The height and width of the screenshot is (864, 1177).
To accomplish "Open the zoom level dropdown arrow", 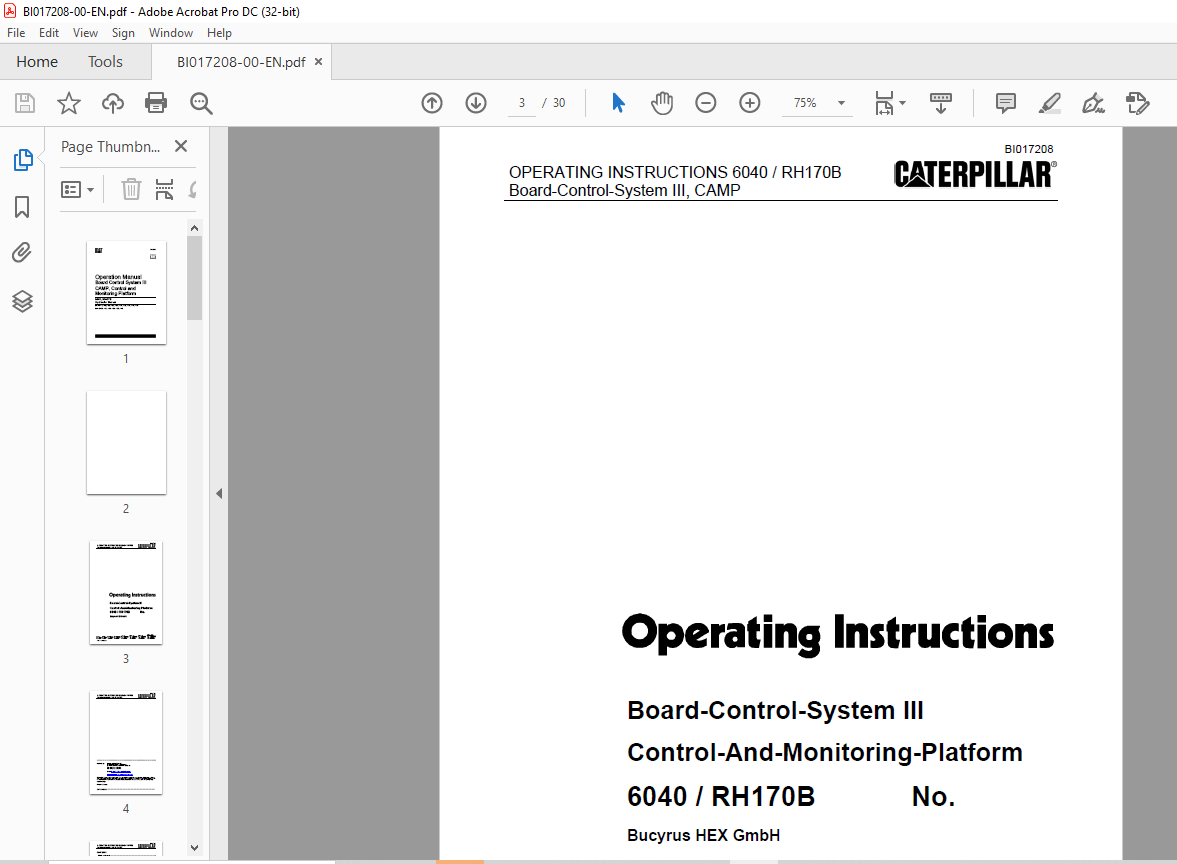I will click(x=841, y=103).
